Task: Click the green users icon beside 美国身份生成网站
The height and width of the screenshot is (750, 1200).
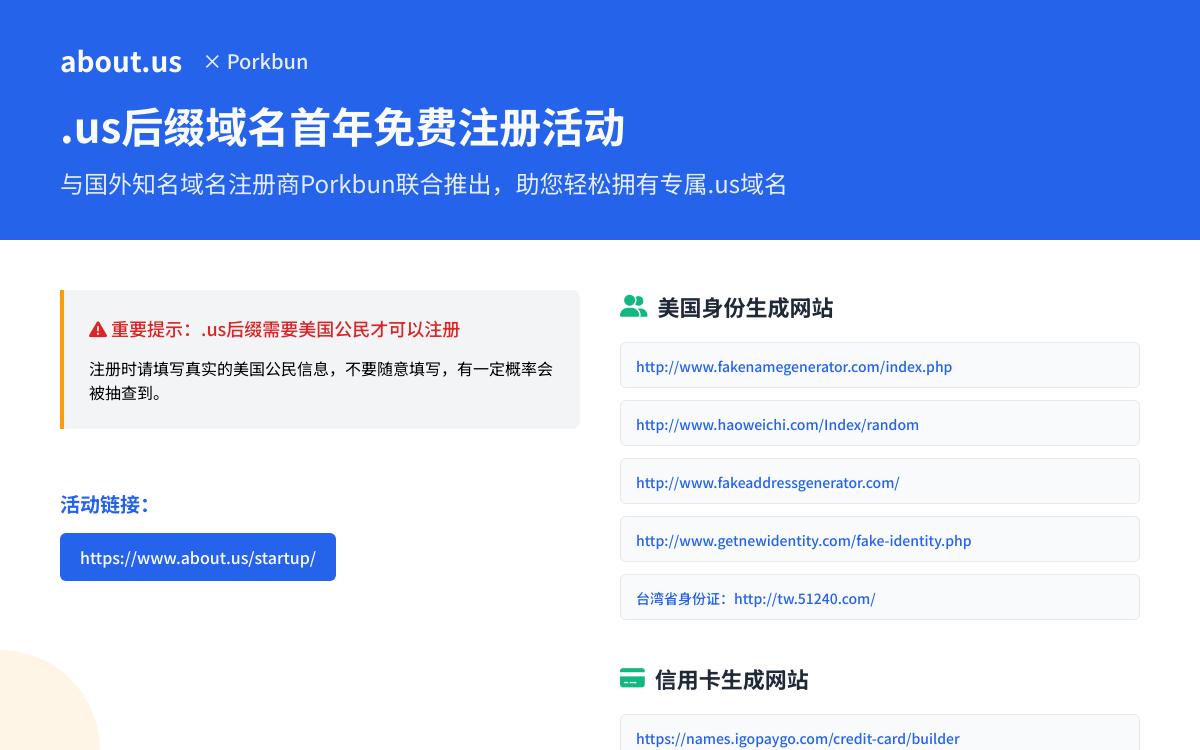Action: tap(633, 307)
